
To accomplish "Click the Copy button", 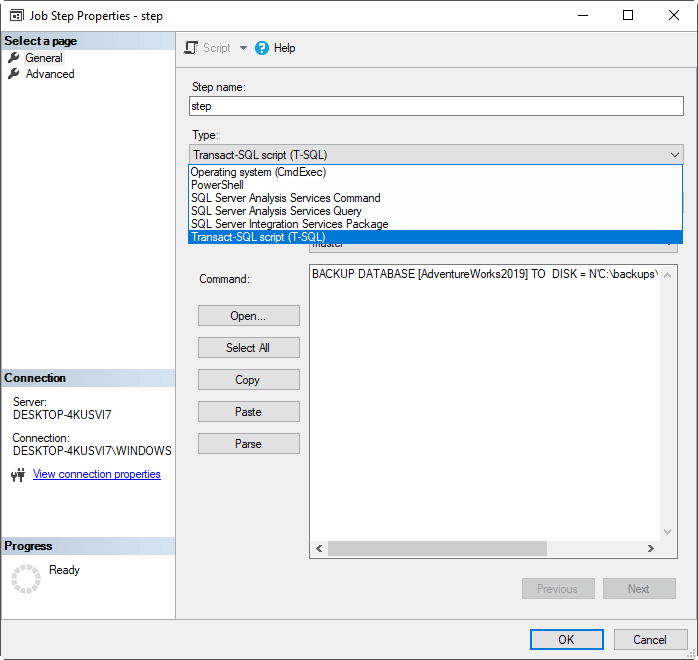I will click(x=248, y=380).
